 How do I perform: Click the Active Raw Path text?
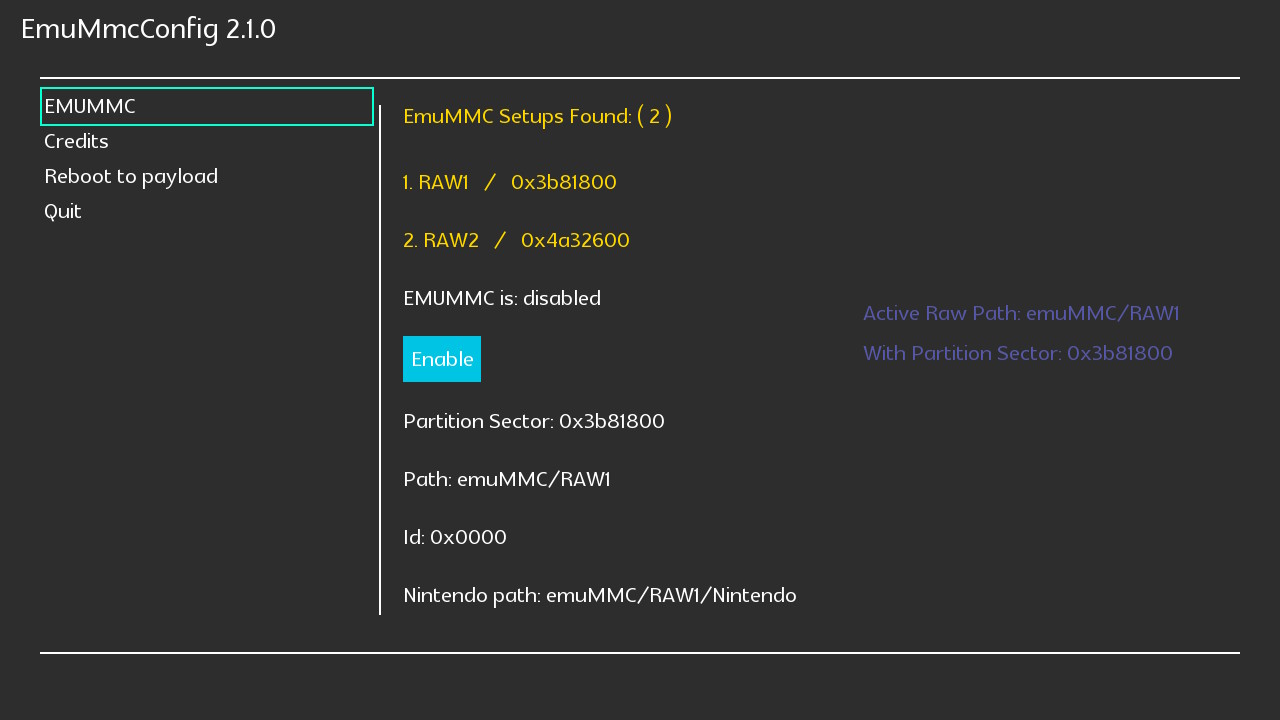pos(1021,314)
